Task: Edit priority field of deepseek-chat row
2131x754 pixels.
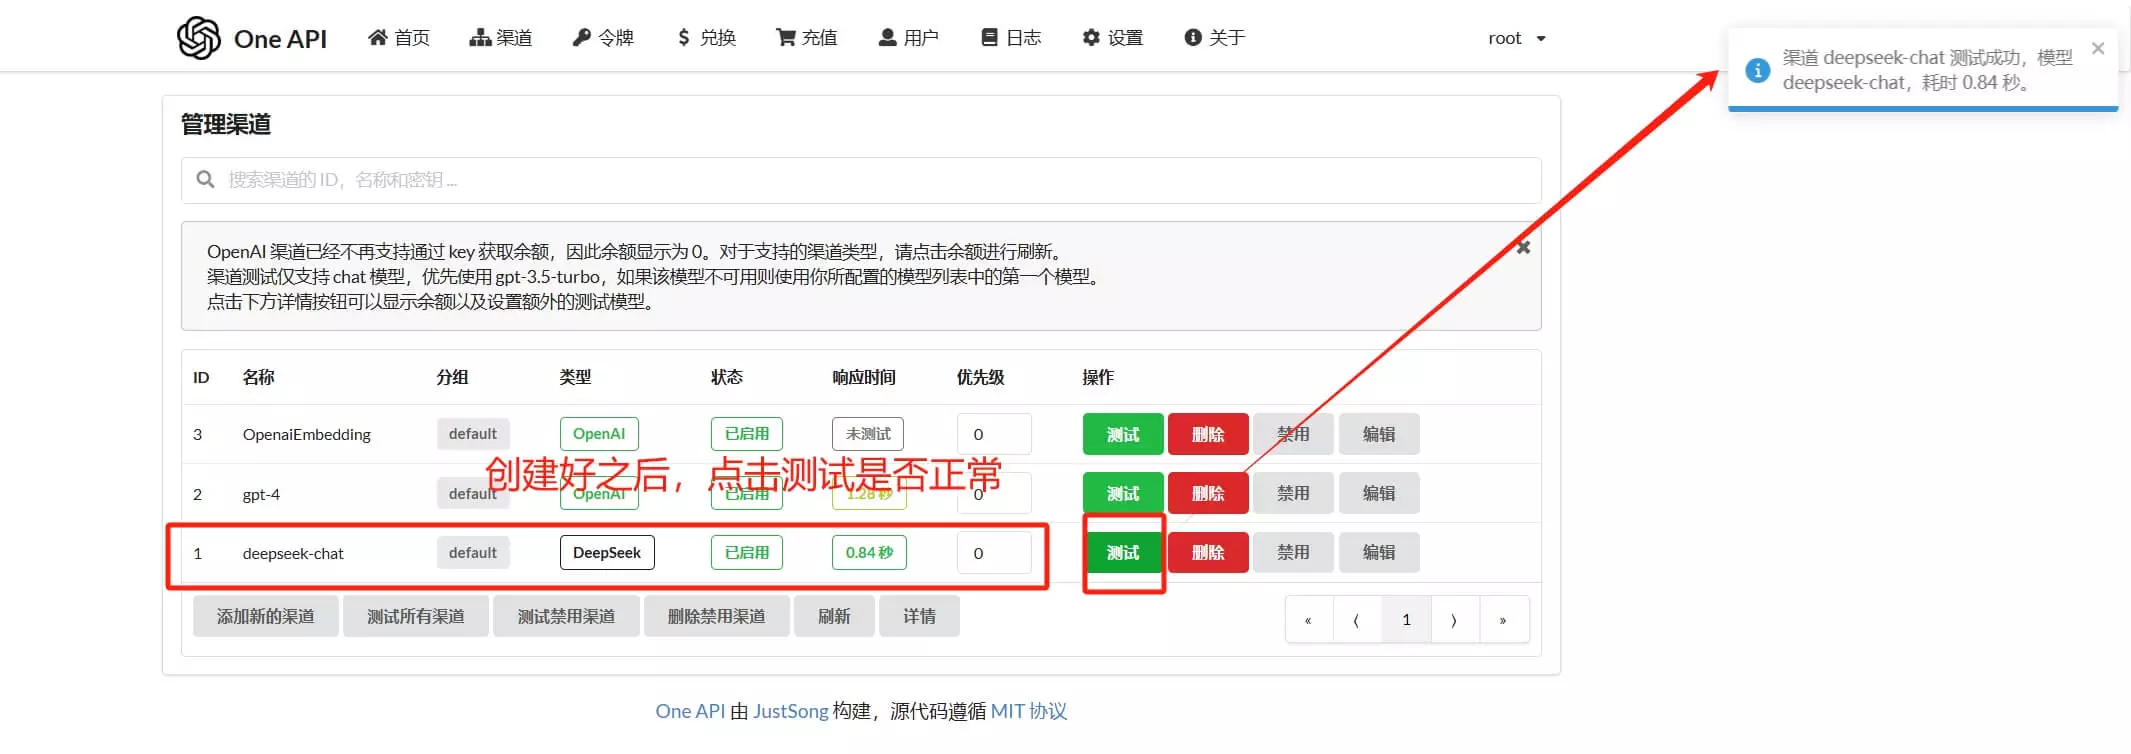Action: (x=994, y=552)
